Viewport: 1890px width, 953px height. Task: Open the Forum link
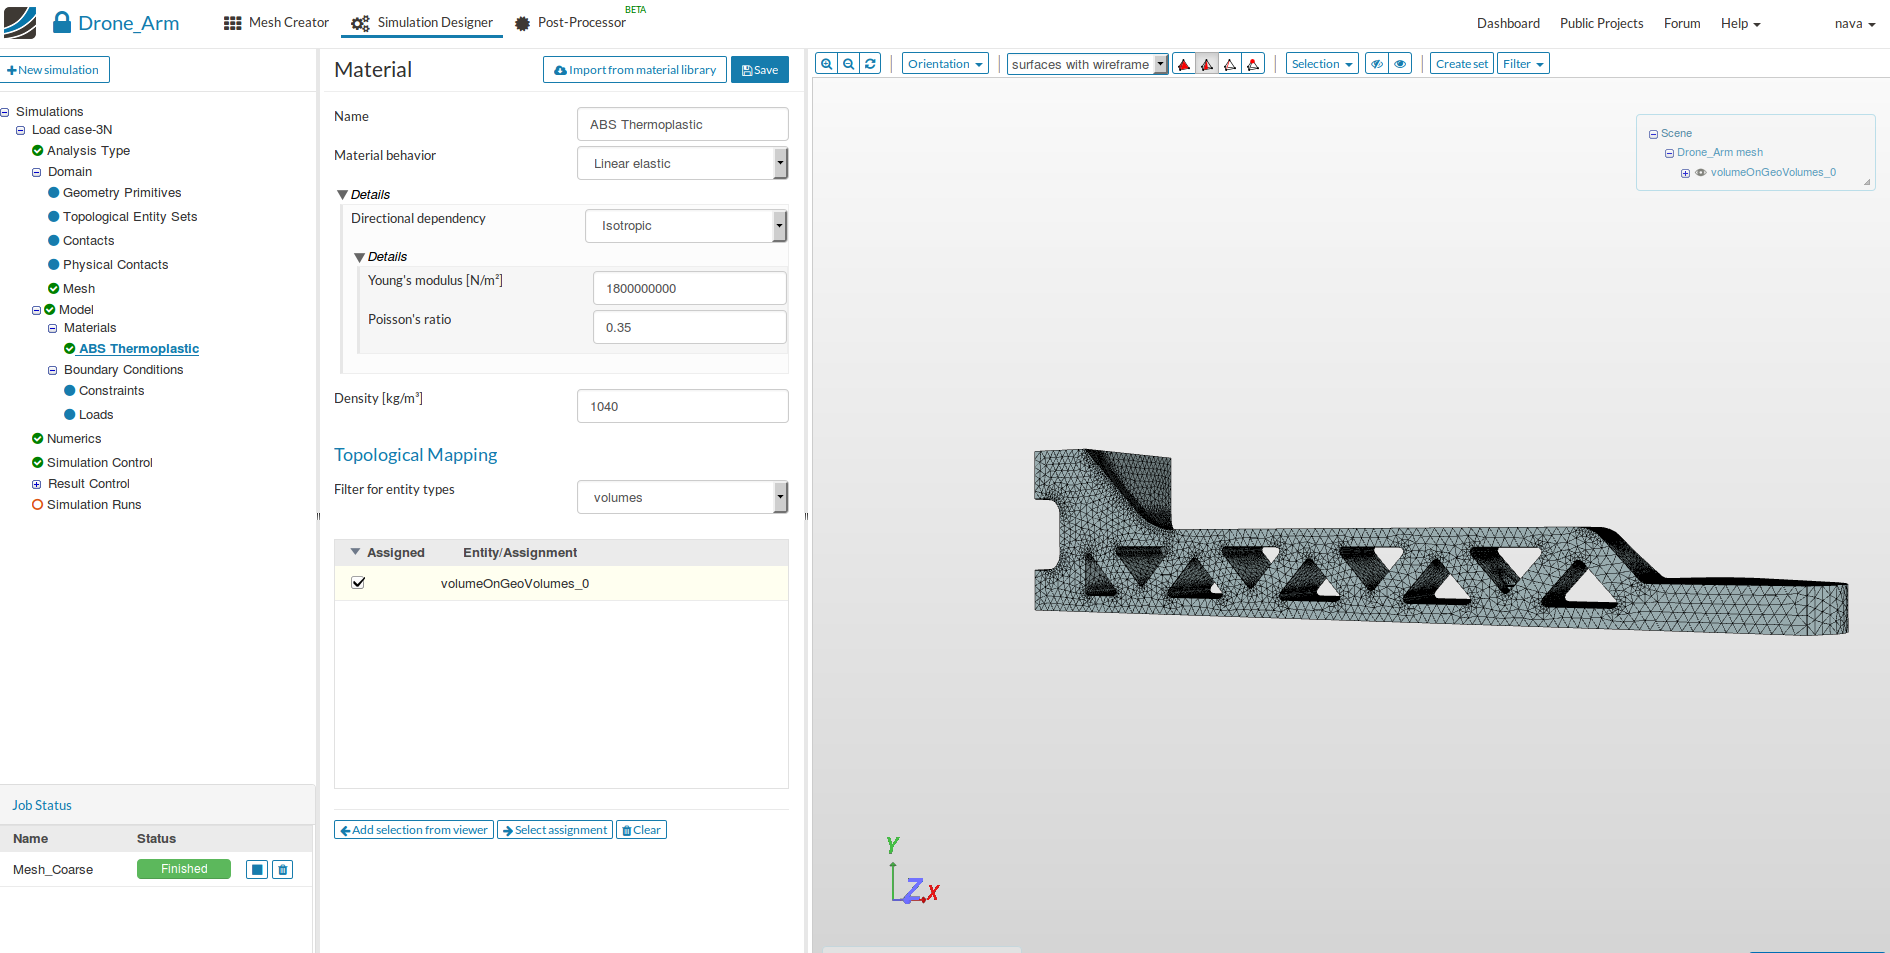[1682, 23]
